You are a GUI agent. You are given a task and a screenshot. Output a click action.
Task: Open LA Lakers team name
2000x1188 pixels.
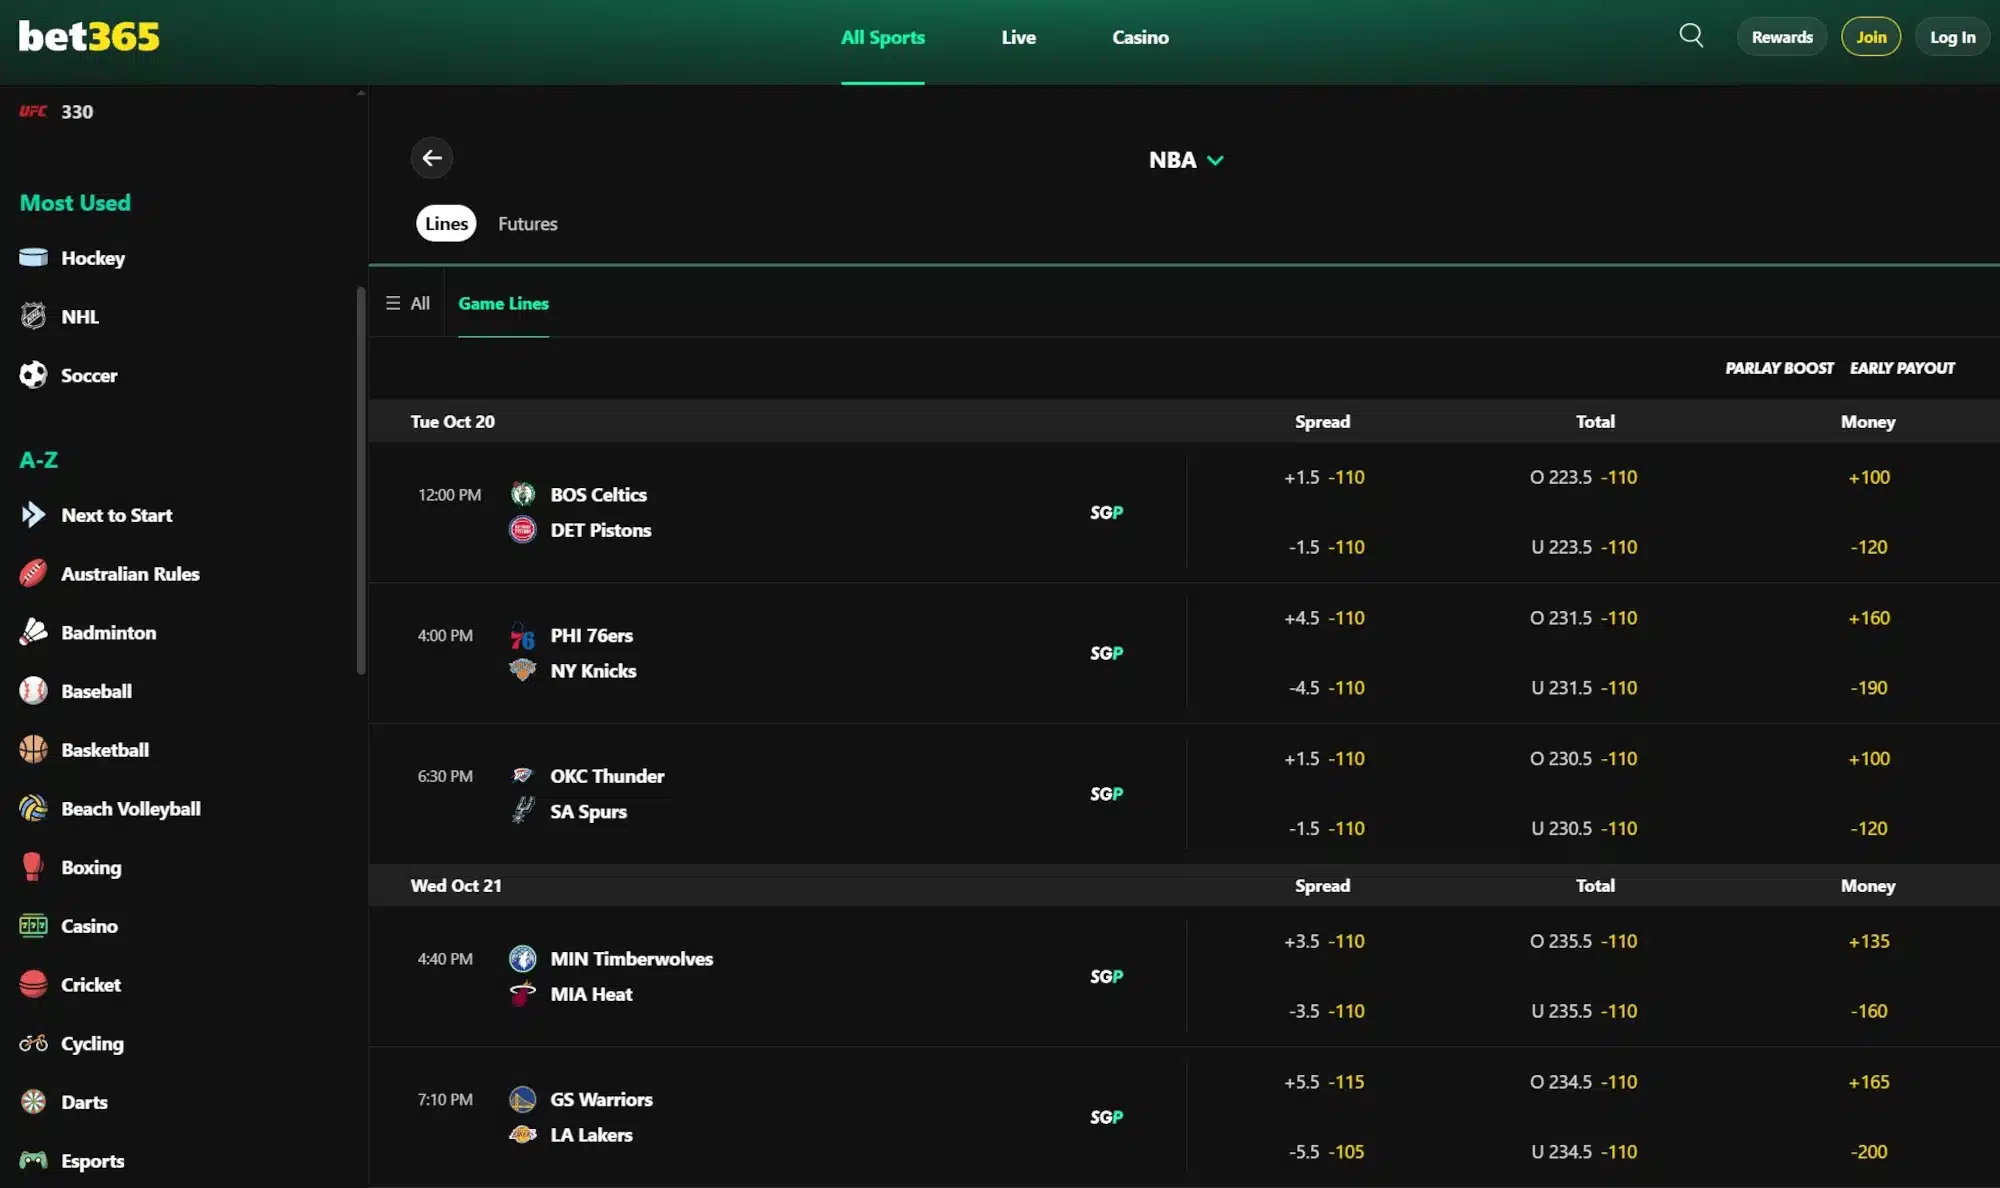point(591,1135)
